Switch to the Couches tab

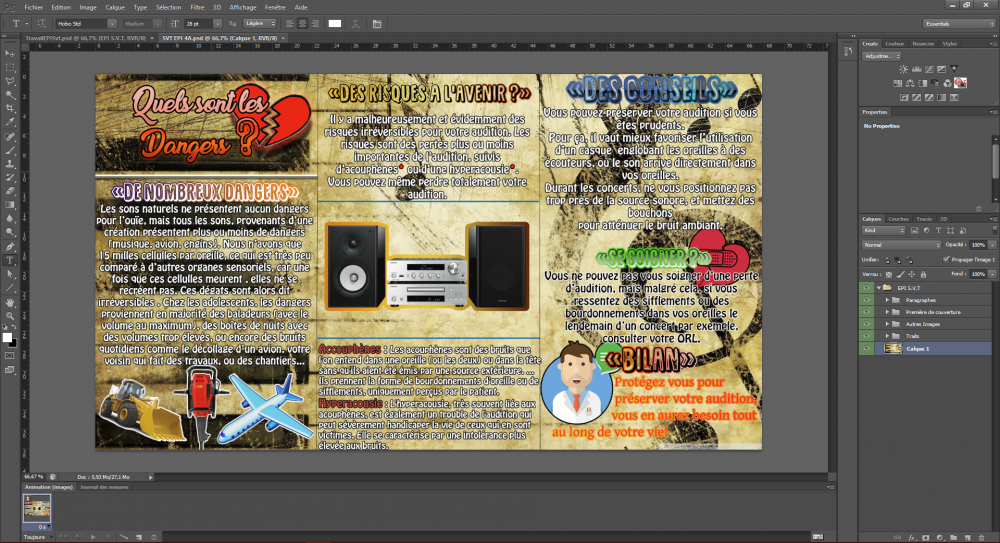click(x=898, y=218)
